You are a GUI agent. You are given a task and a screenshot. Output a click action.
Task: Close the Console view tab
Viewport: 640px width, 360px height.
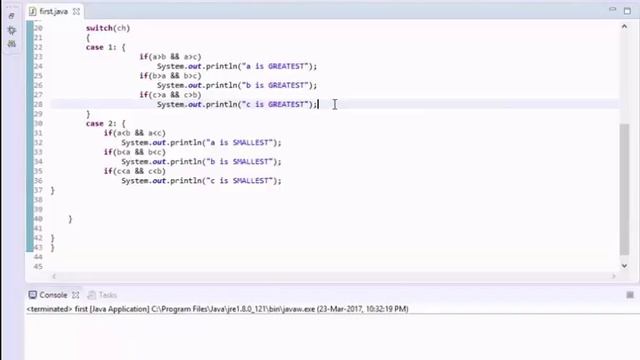pos(76,295)
